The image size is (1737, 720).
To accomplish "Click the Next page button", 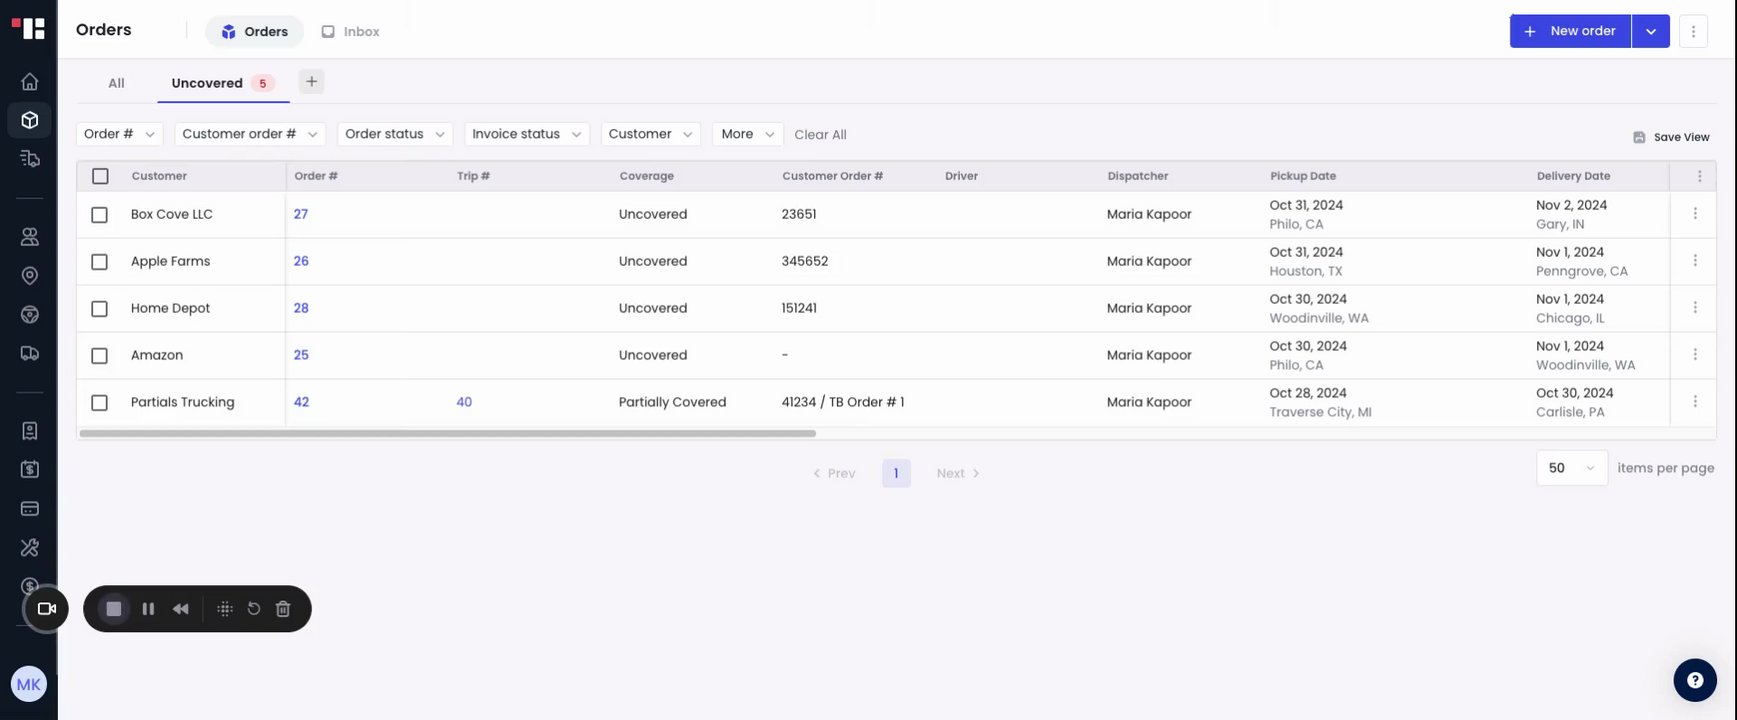I will coord(957,473).
